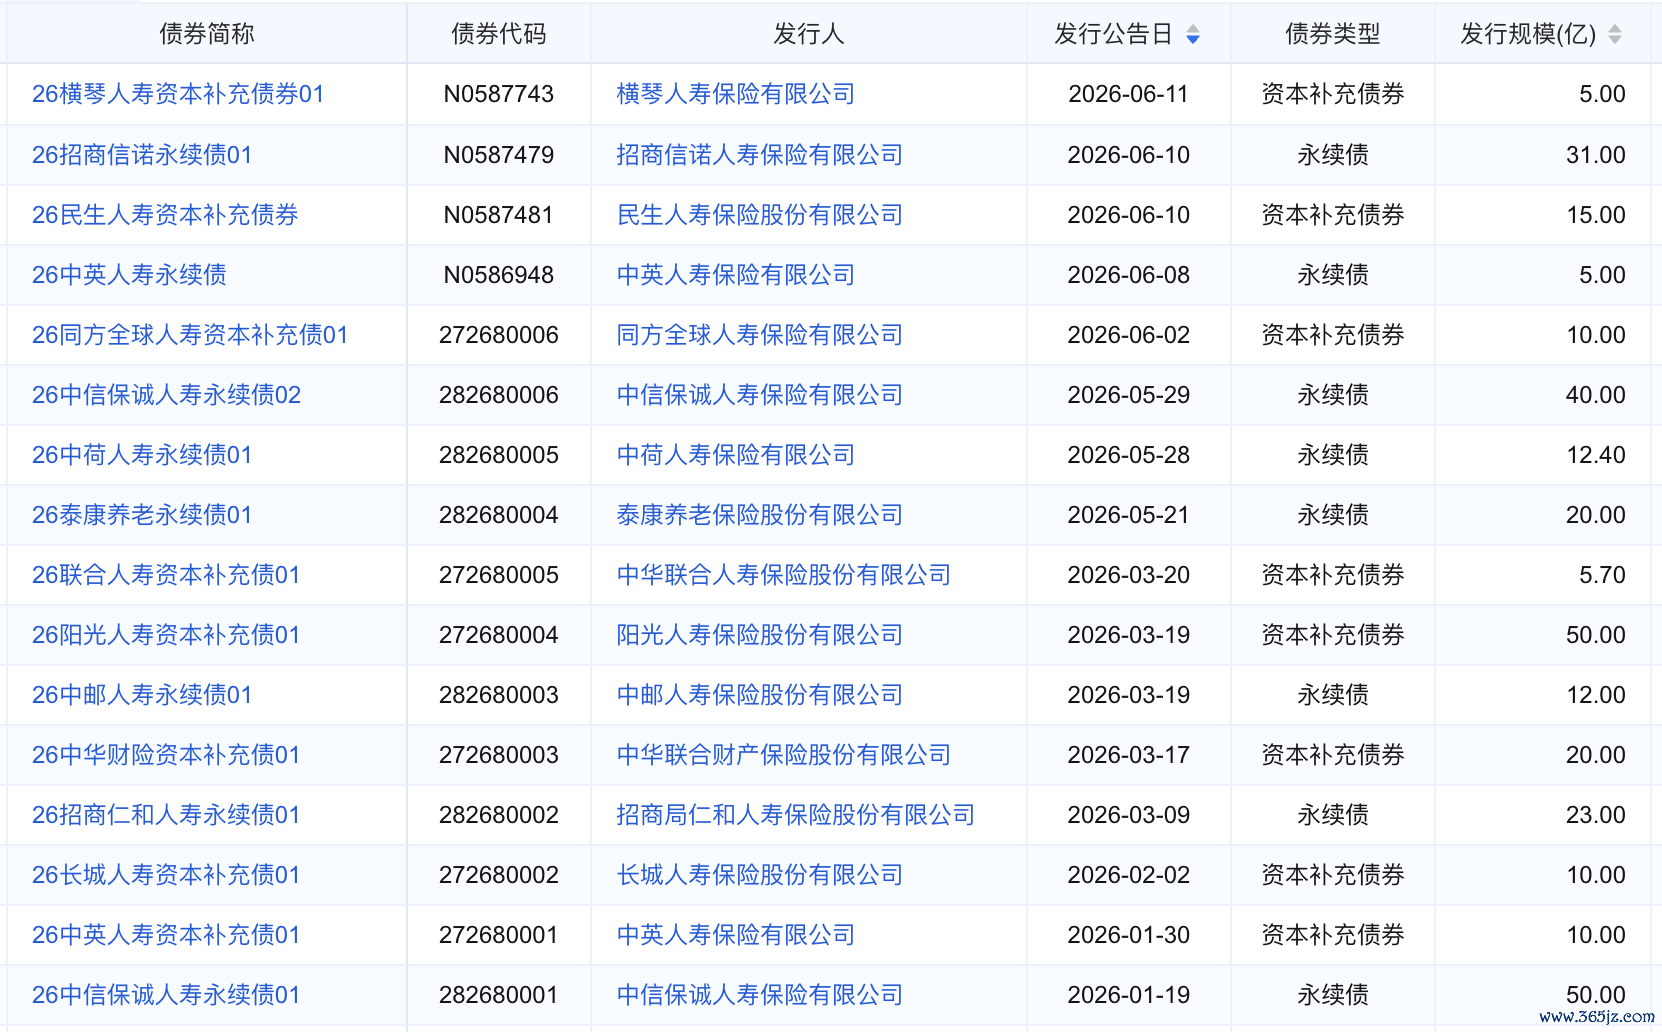View issuer 中华联合财产保险股份有限公司

tap(784, 755)
